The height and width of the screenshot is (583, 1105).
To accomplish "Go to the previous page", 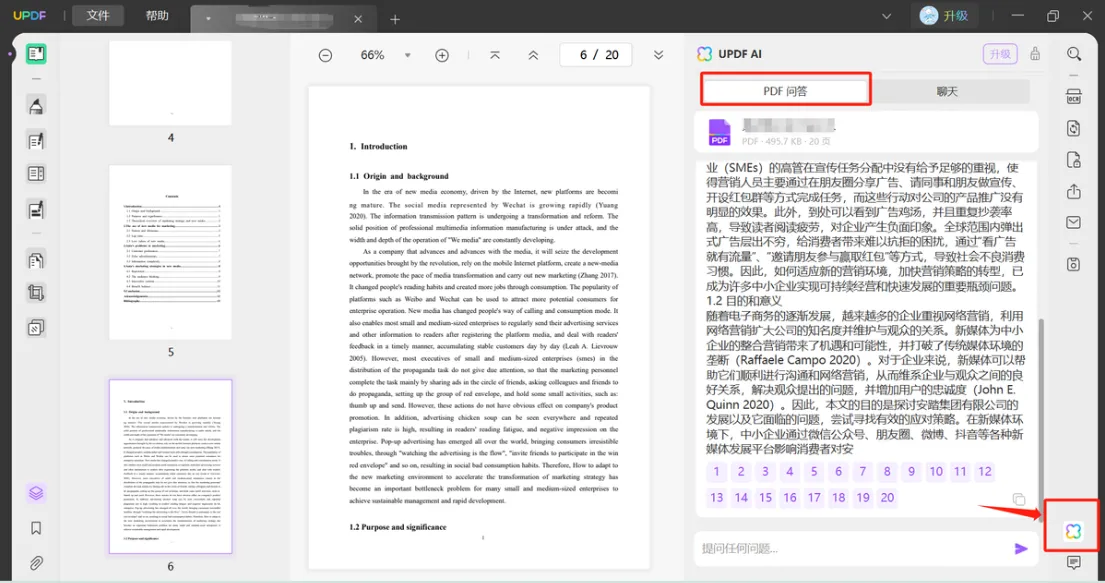I will click(x=533, y=55).
